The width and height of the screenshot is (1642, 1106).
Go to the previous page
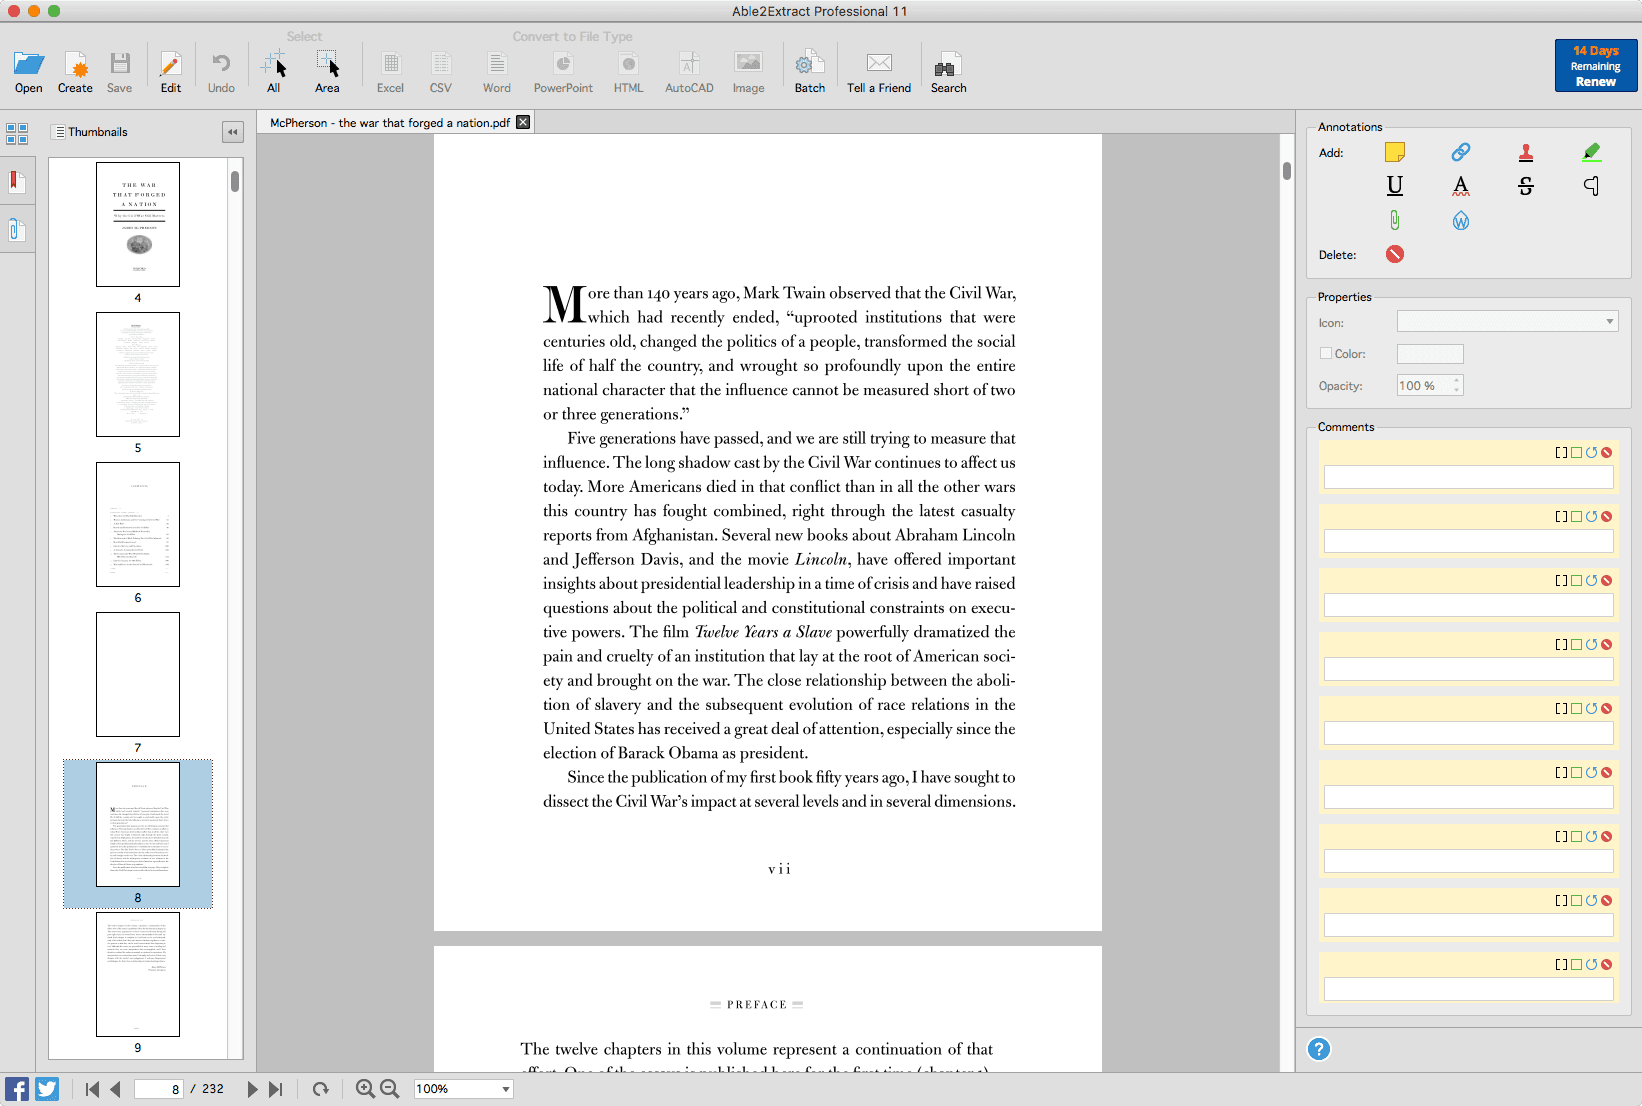[116, 1089]
